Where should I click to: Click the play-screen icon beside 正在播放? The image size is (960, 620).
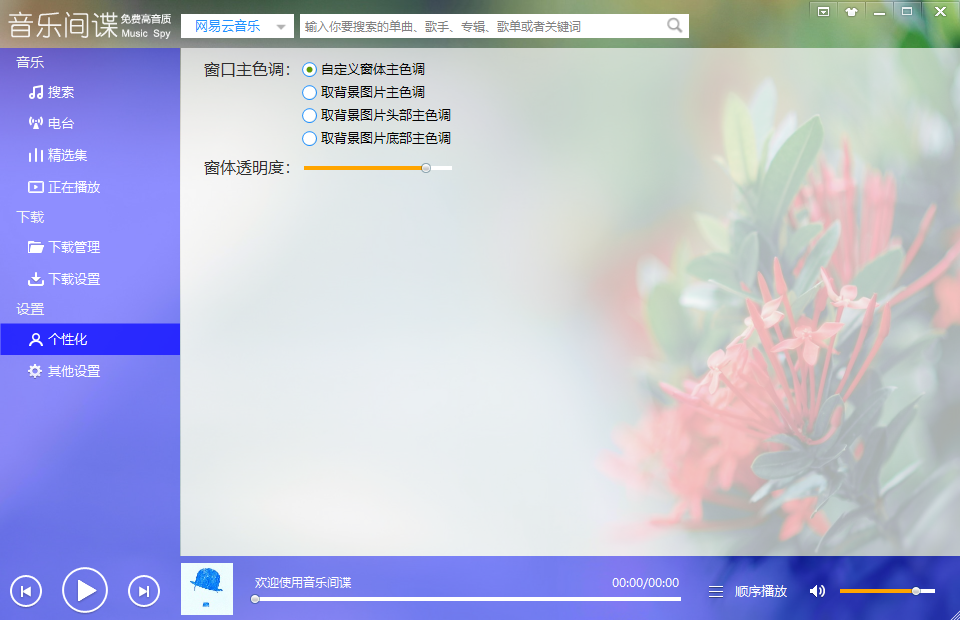click(36, 187)
